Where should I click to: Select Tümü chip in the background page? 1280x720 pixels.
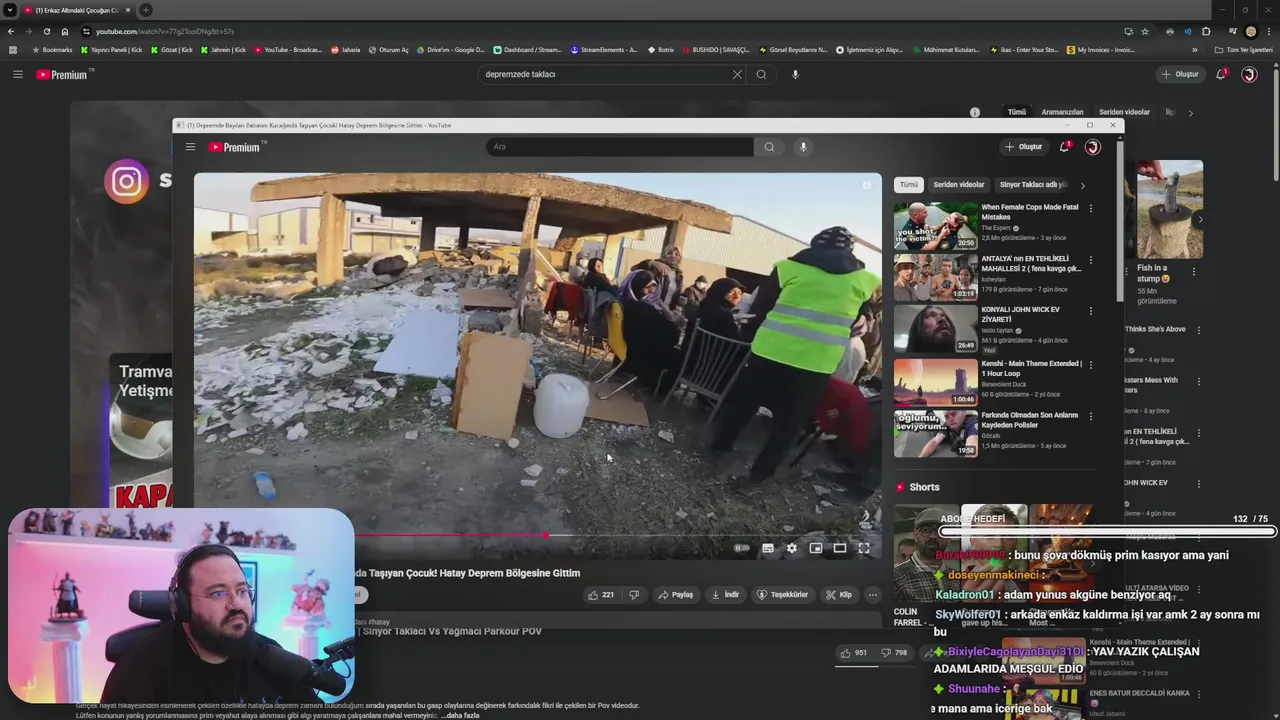click(x=1017, y=112)
